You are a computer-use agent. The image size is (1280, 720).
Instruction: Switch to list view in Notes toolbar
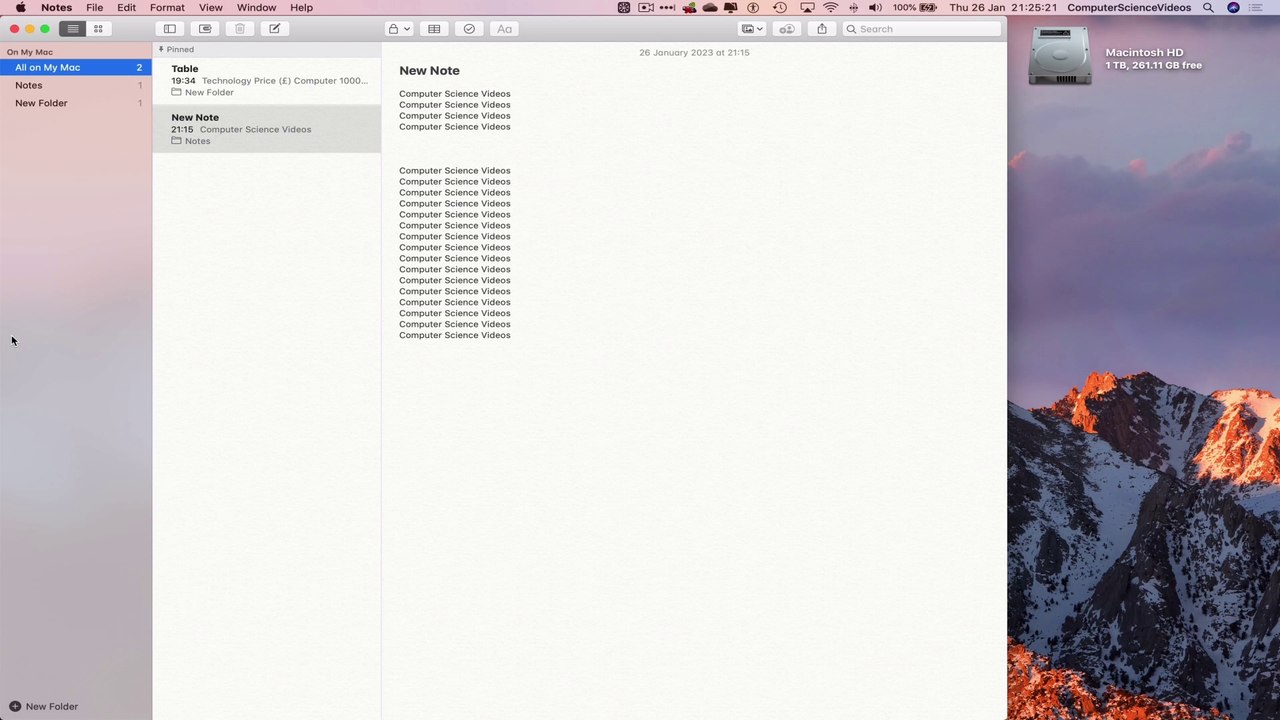coord(72,29)
